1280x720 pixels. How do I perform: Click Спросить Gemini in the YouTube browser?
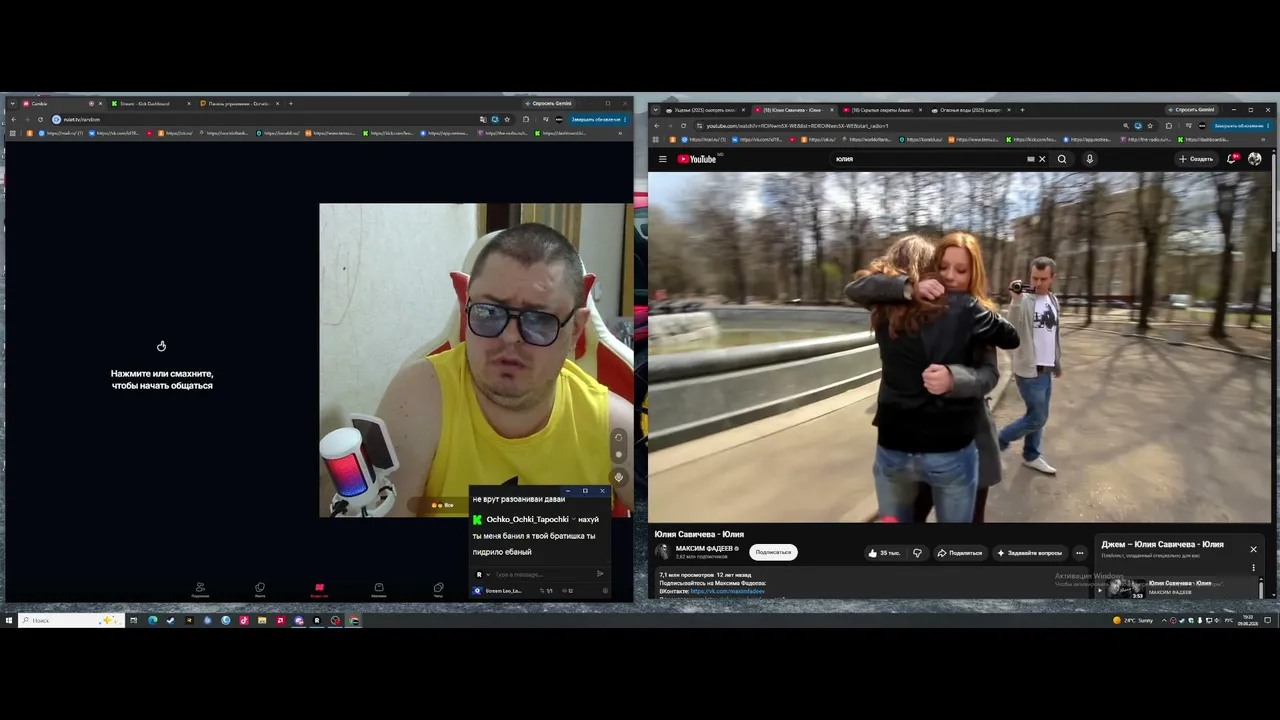[1191, 110]
